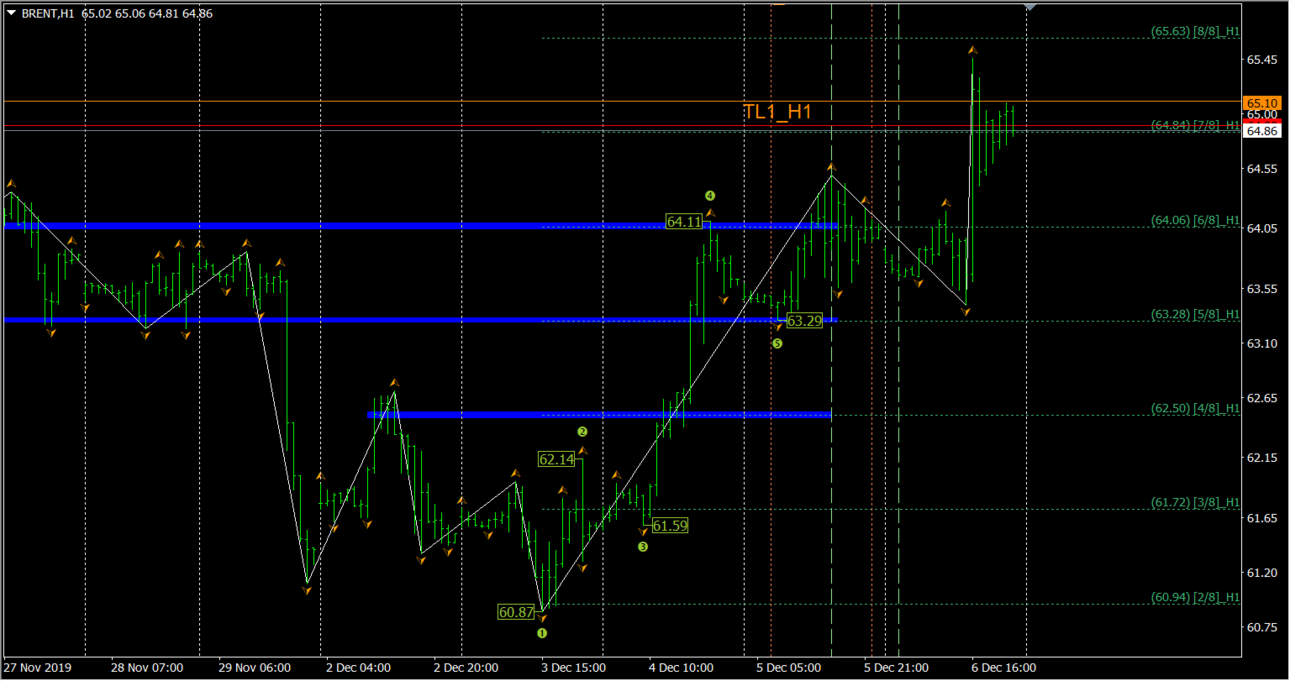Select the 62.14 price label
This screenshot has width=1290, height=681.
tap(557, 460)
